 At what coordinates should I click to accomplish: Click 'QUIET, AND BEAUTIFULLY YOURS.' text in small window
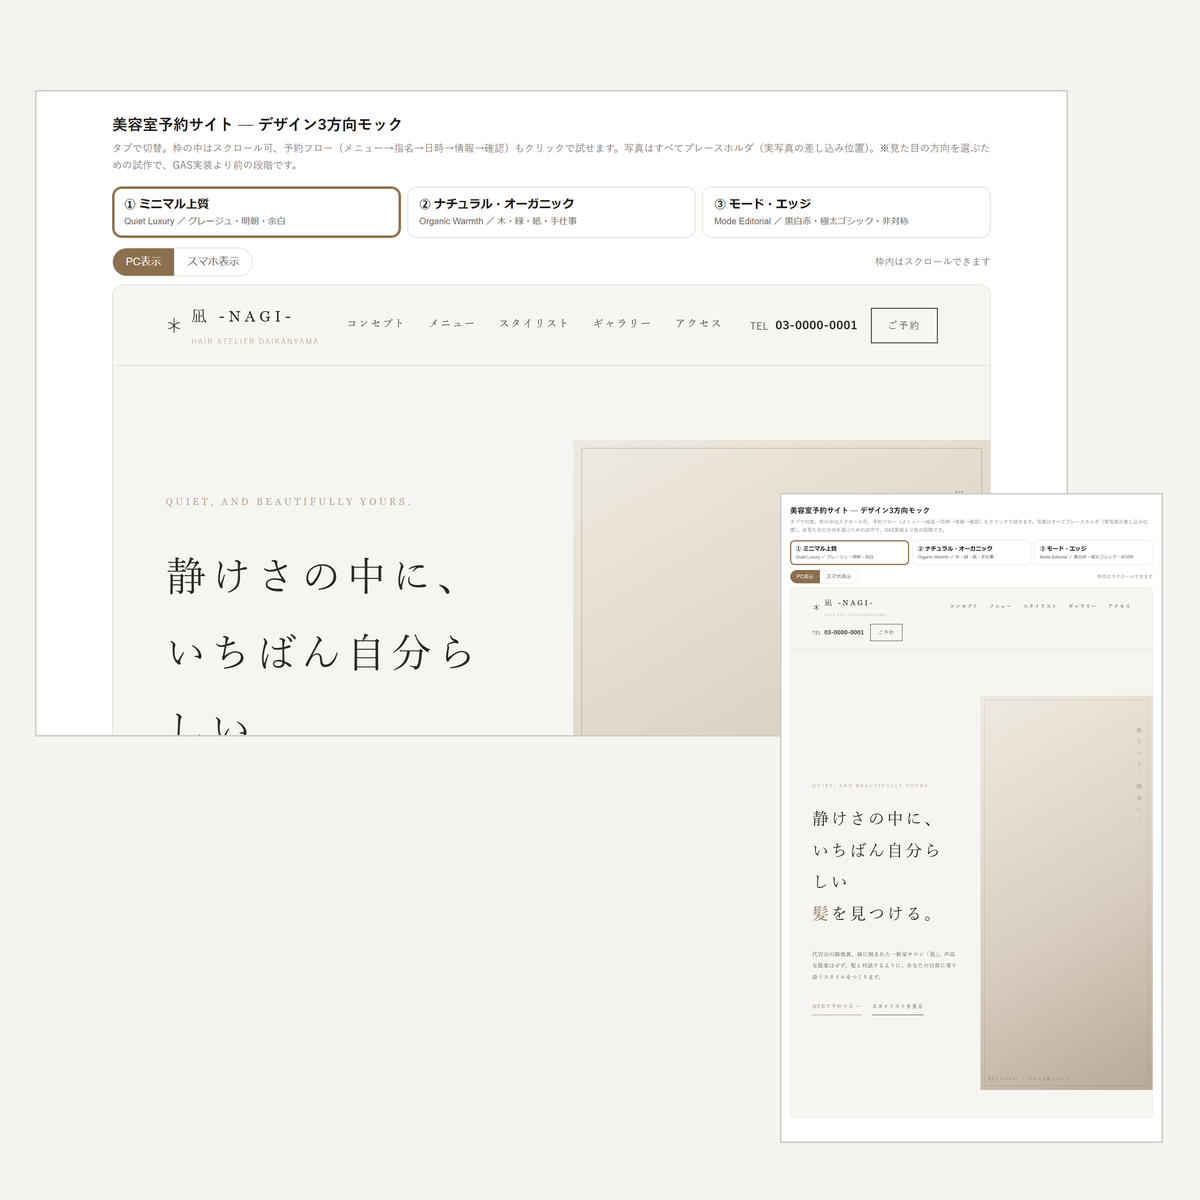pyautogui.click(x=871, y=786)
